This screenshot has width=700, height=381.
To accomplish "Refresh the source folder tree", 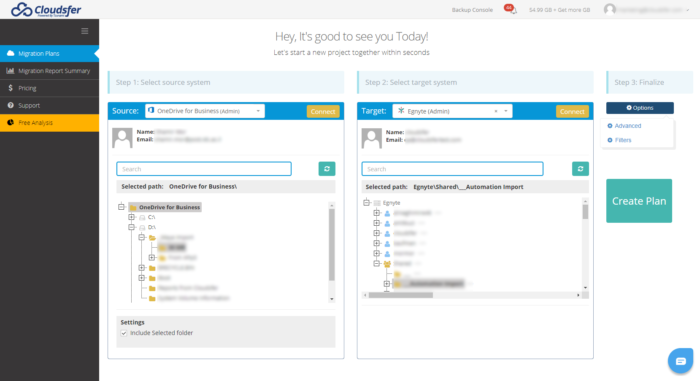I will (x=327, y=169).
